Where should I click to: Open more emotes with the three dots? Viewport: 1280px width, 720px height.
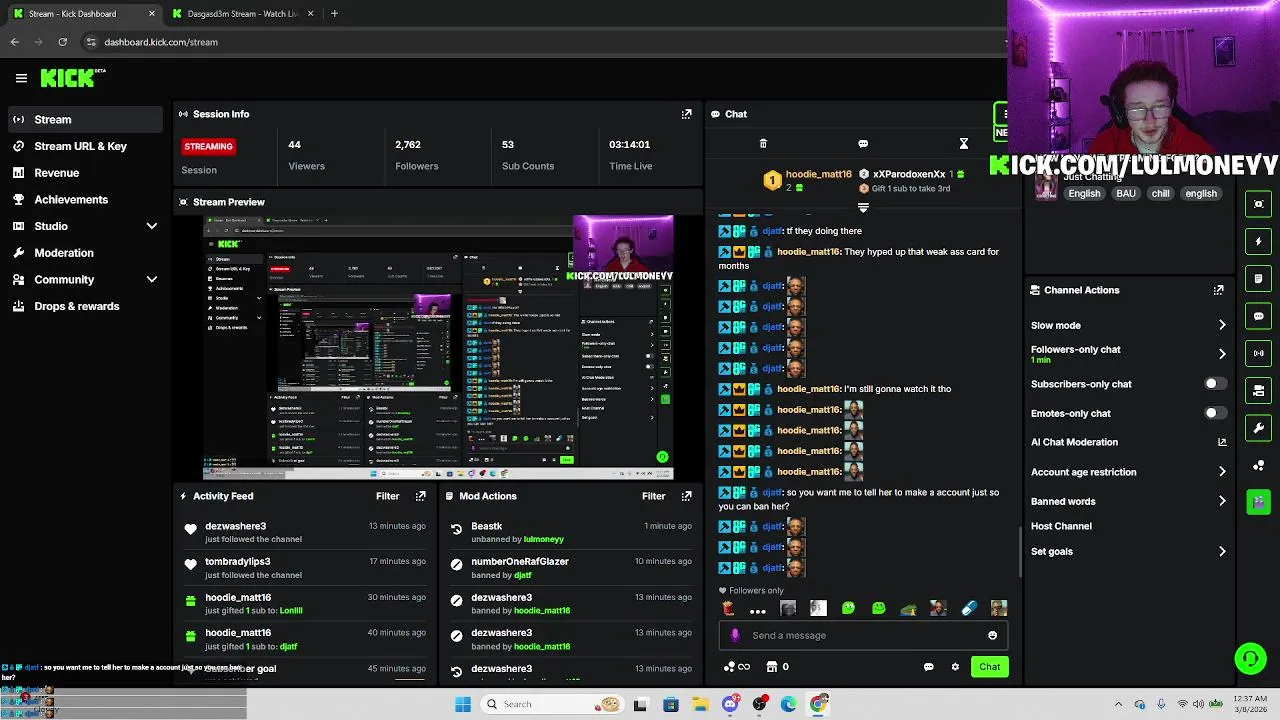tap(758, 609)
